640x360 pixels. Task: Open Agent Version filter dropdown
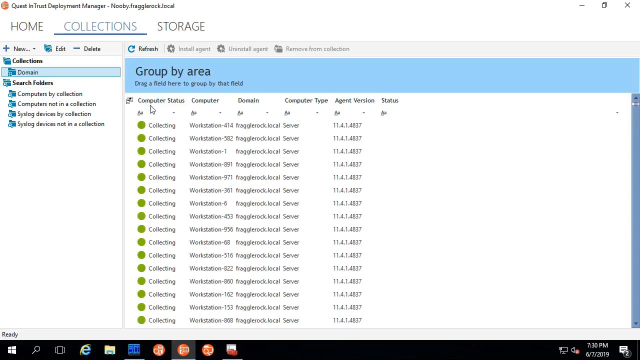[x=364, y=113]
